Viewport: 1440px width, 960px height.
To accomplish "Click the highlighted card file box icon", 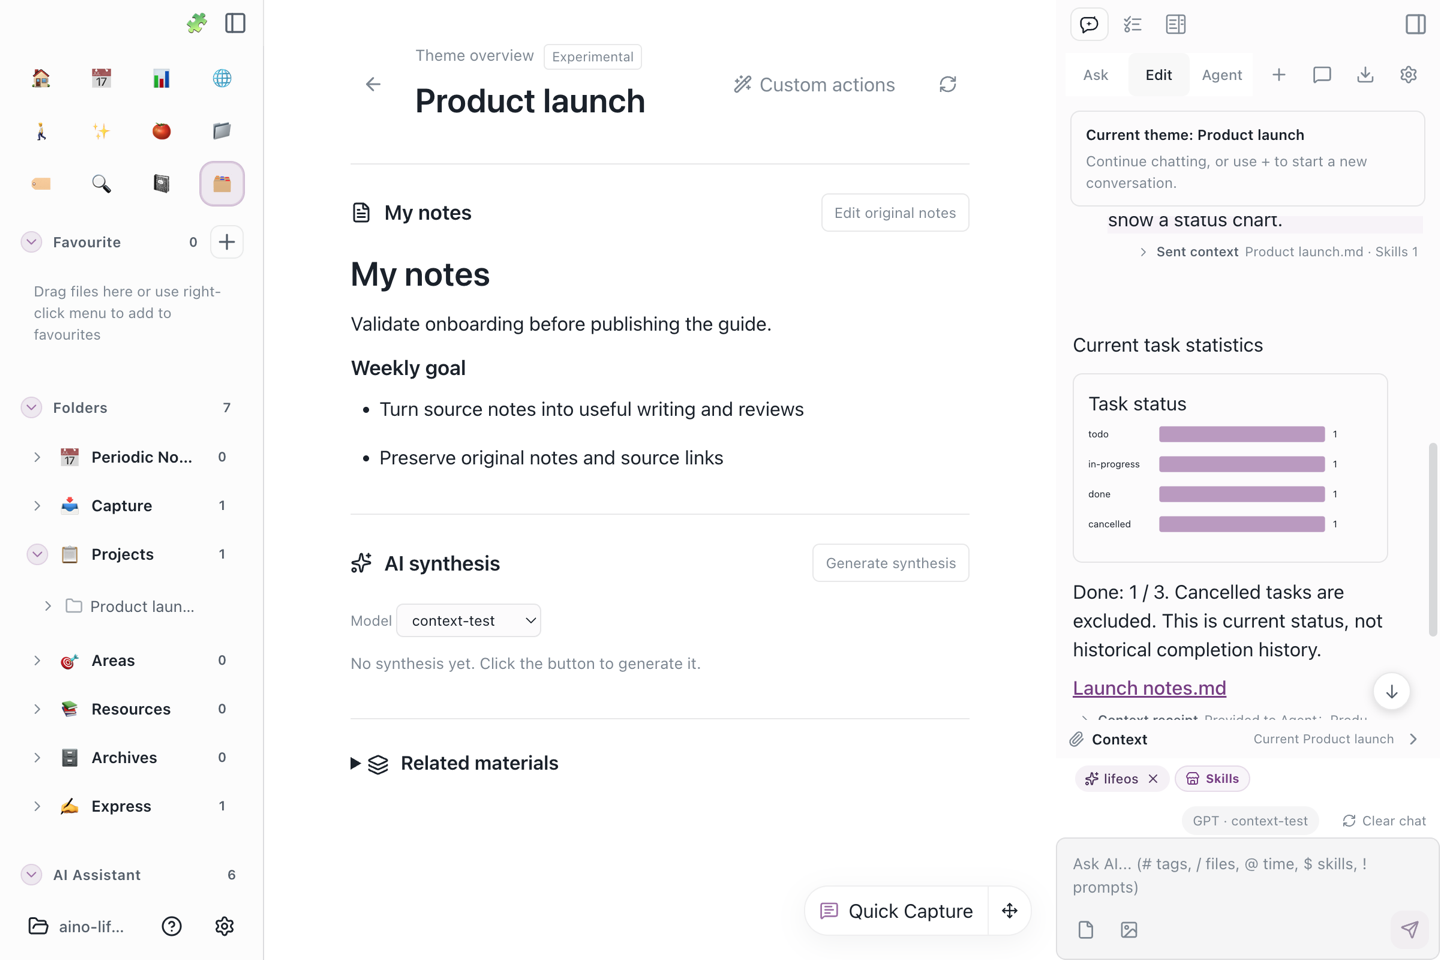I will (222, 184).
